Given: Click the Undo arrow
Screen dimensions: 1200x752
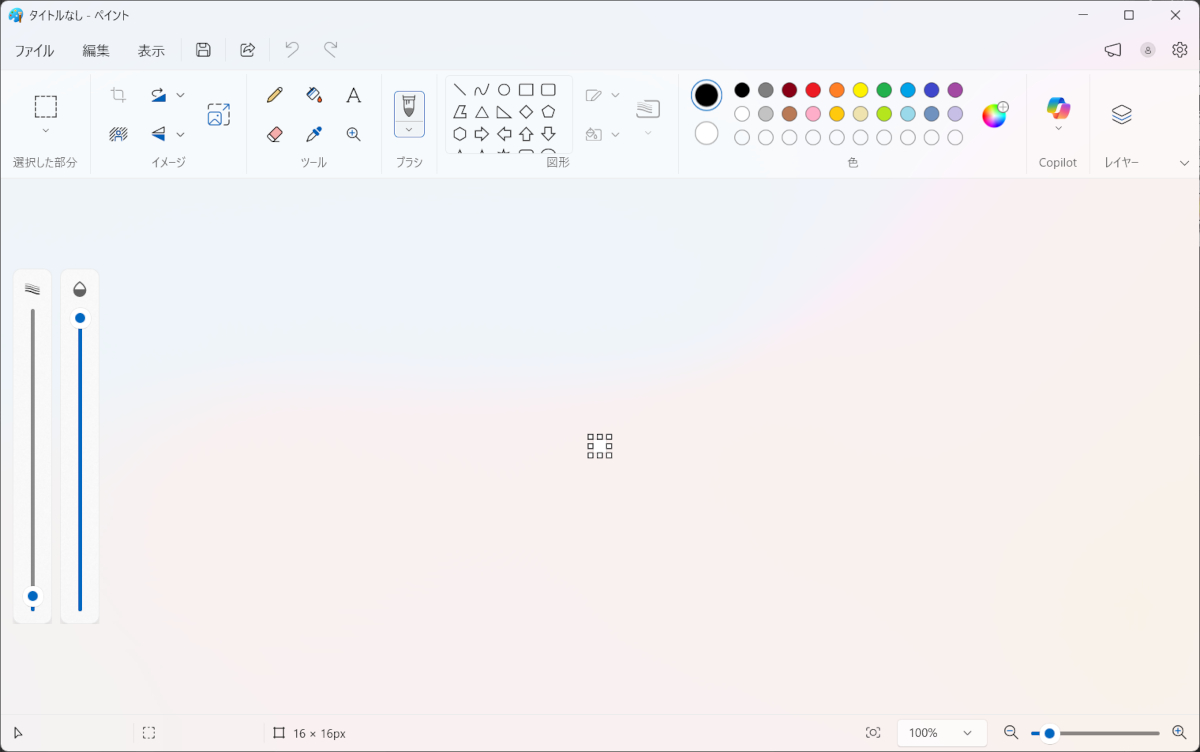Looking at the screenshot, I should point(292,50).
